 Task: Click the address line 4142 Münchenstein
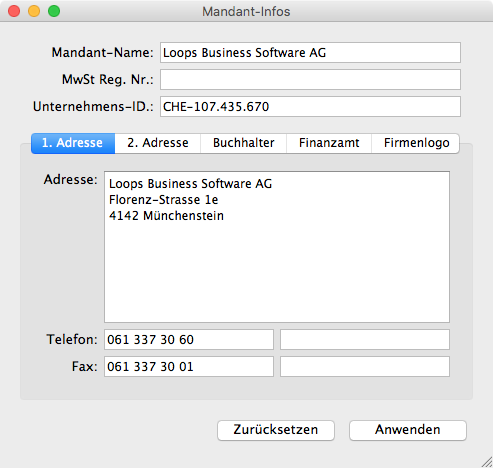166,216
